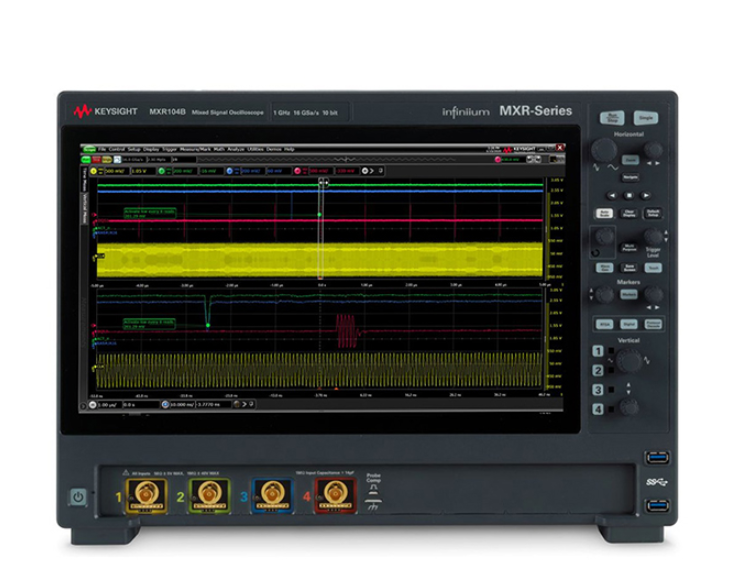The image size is (740, 583).
Task: Click the zoom window marker on upper waveform
Action: pyautogui.click(x=323, y=181)
